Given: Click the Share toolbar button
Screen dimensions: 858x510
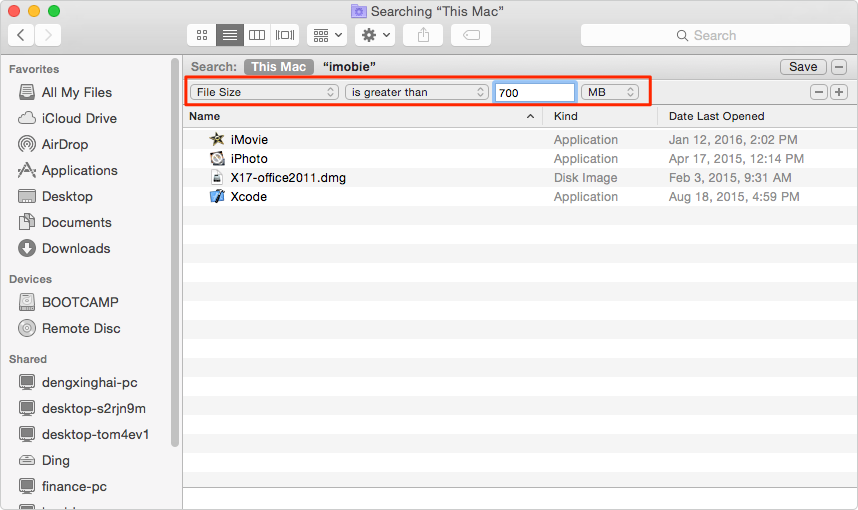Looking at the screenshot, I should coord(423,36).
